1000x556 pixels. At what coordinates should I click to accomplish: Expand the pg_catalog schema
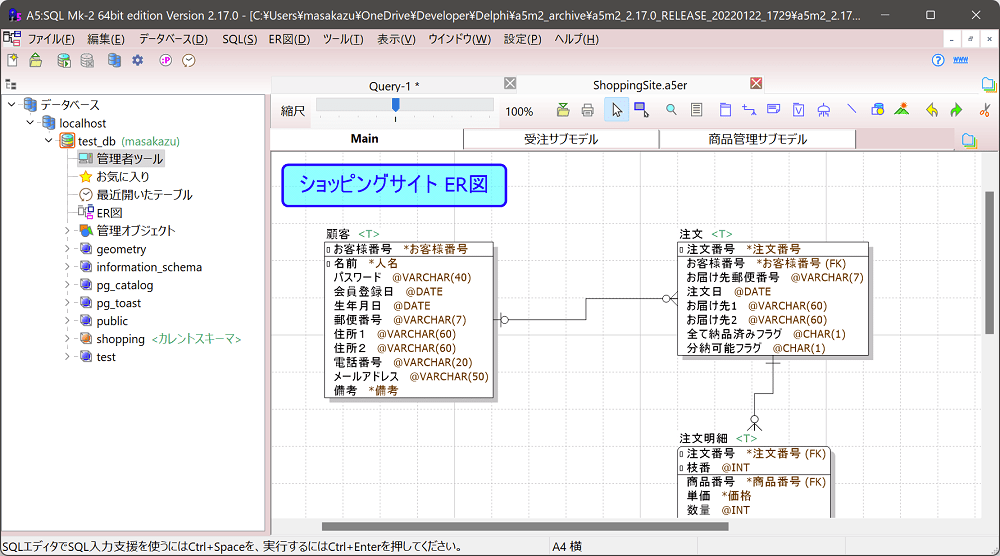click(67, 284)
